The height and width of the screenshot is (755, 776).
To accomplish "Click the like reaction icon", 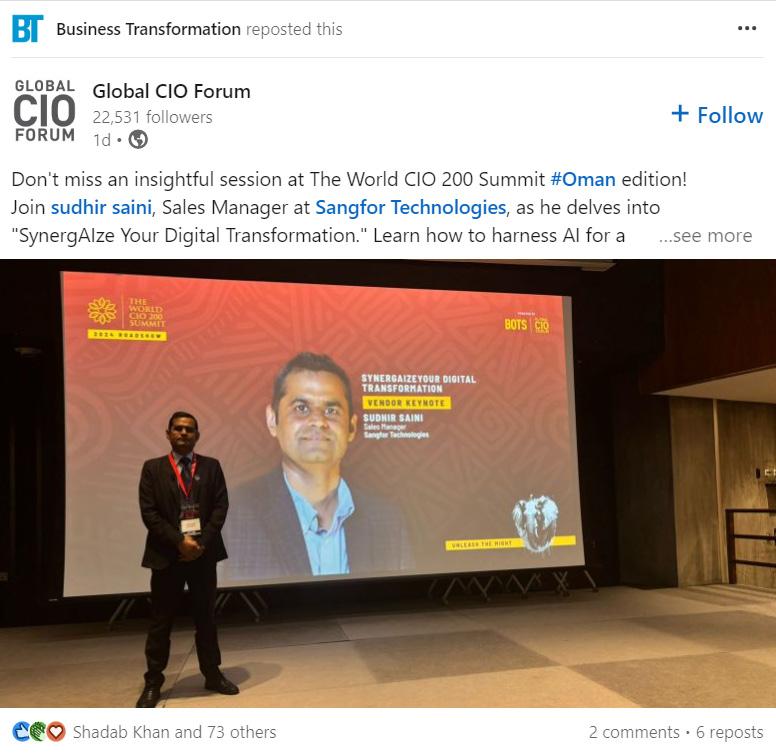I will 20,731.
